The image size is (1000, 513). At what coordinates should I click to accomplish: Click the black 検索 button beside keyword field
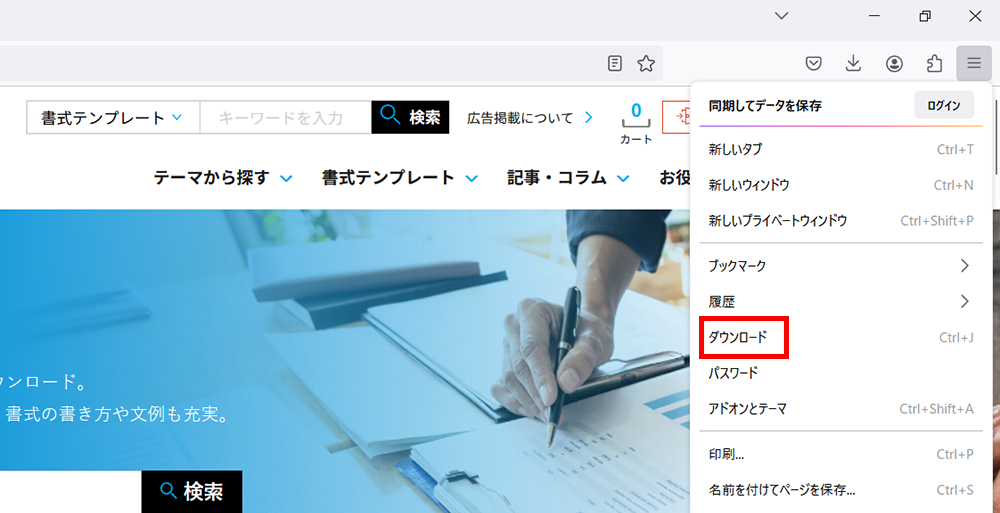[x=410, y=117]
